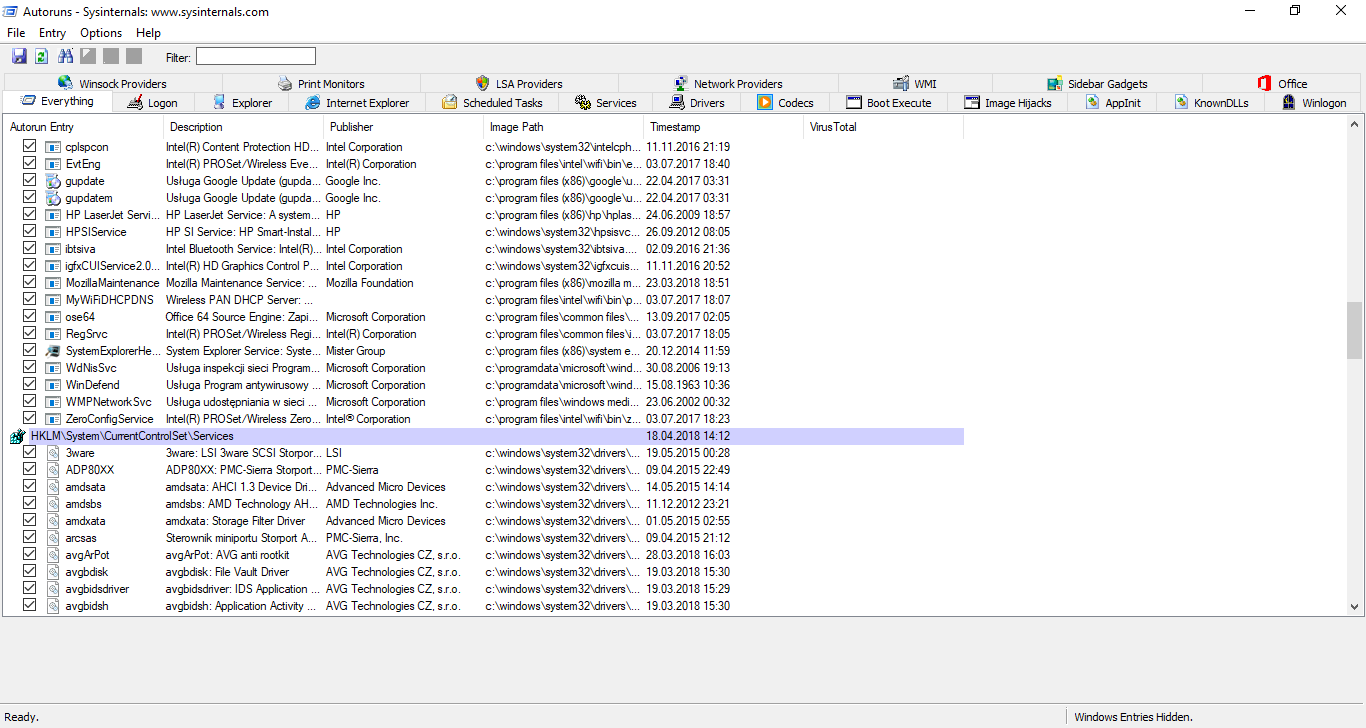Open the Options menu

pyautogui.click(x=101, y=33)
